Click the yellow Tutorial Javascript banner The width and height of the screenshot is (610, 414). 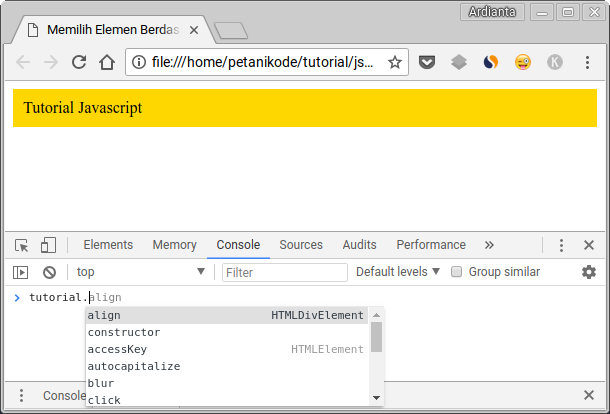[x=305, y=108]
